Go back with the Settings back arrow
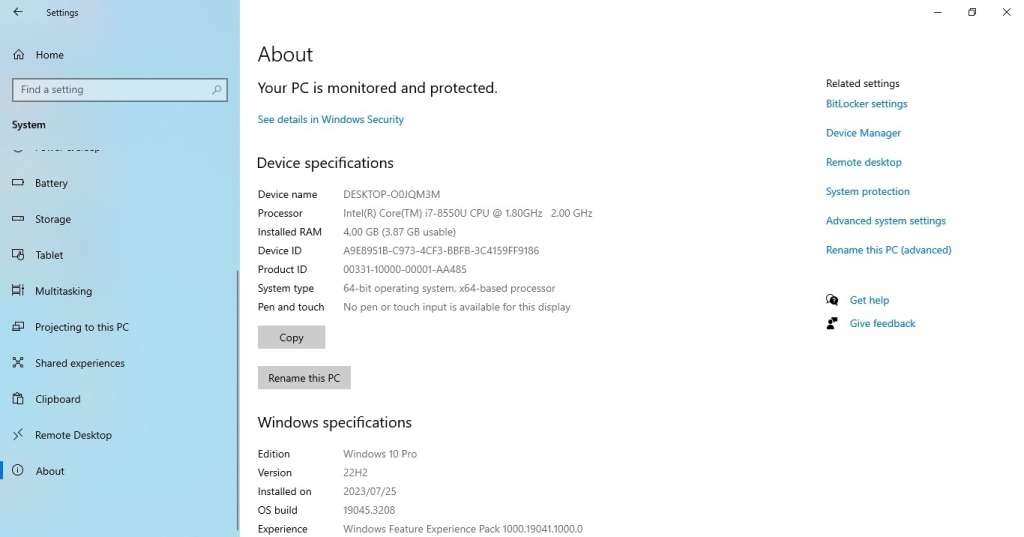 pyautogui.click(x=18, y=12)
